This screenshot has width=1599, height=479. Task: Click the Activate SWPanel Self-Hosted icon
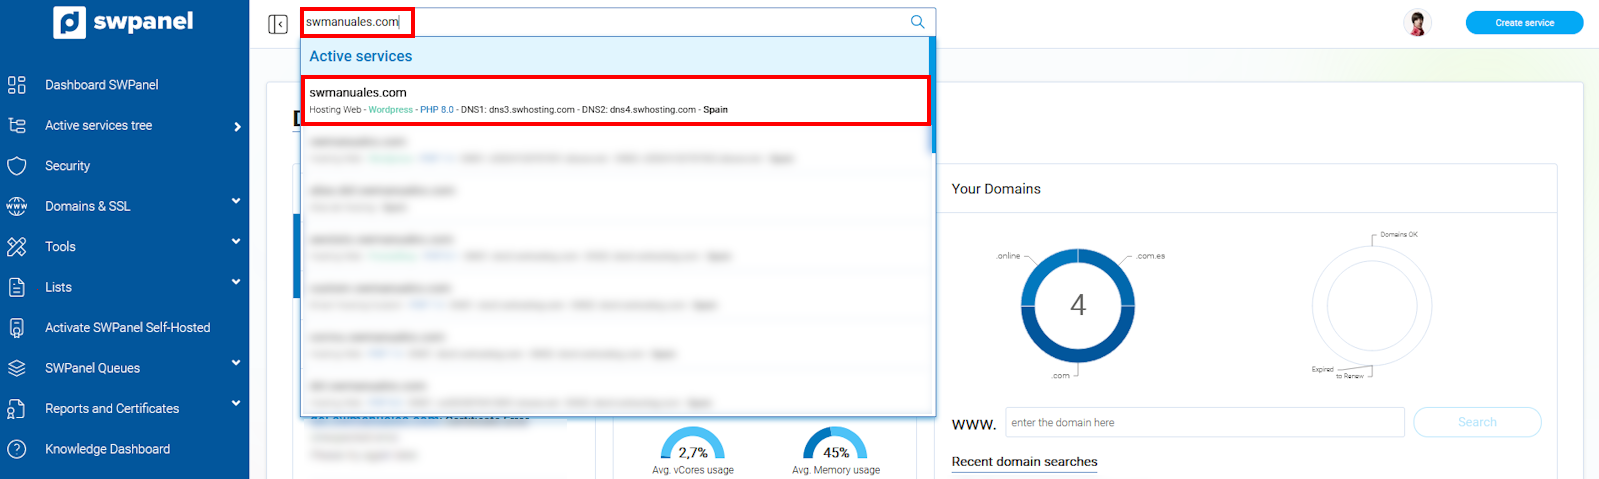(x=17, y=328)
